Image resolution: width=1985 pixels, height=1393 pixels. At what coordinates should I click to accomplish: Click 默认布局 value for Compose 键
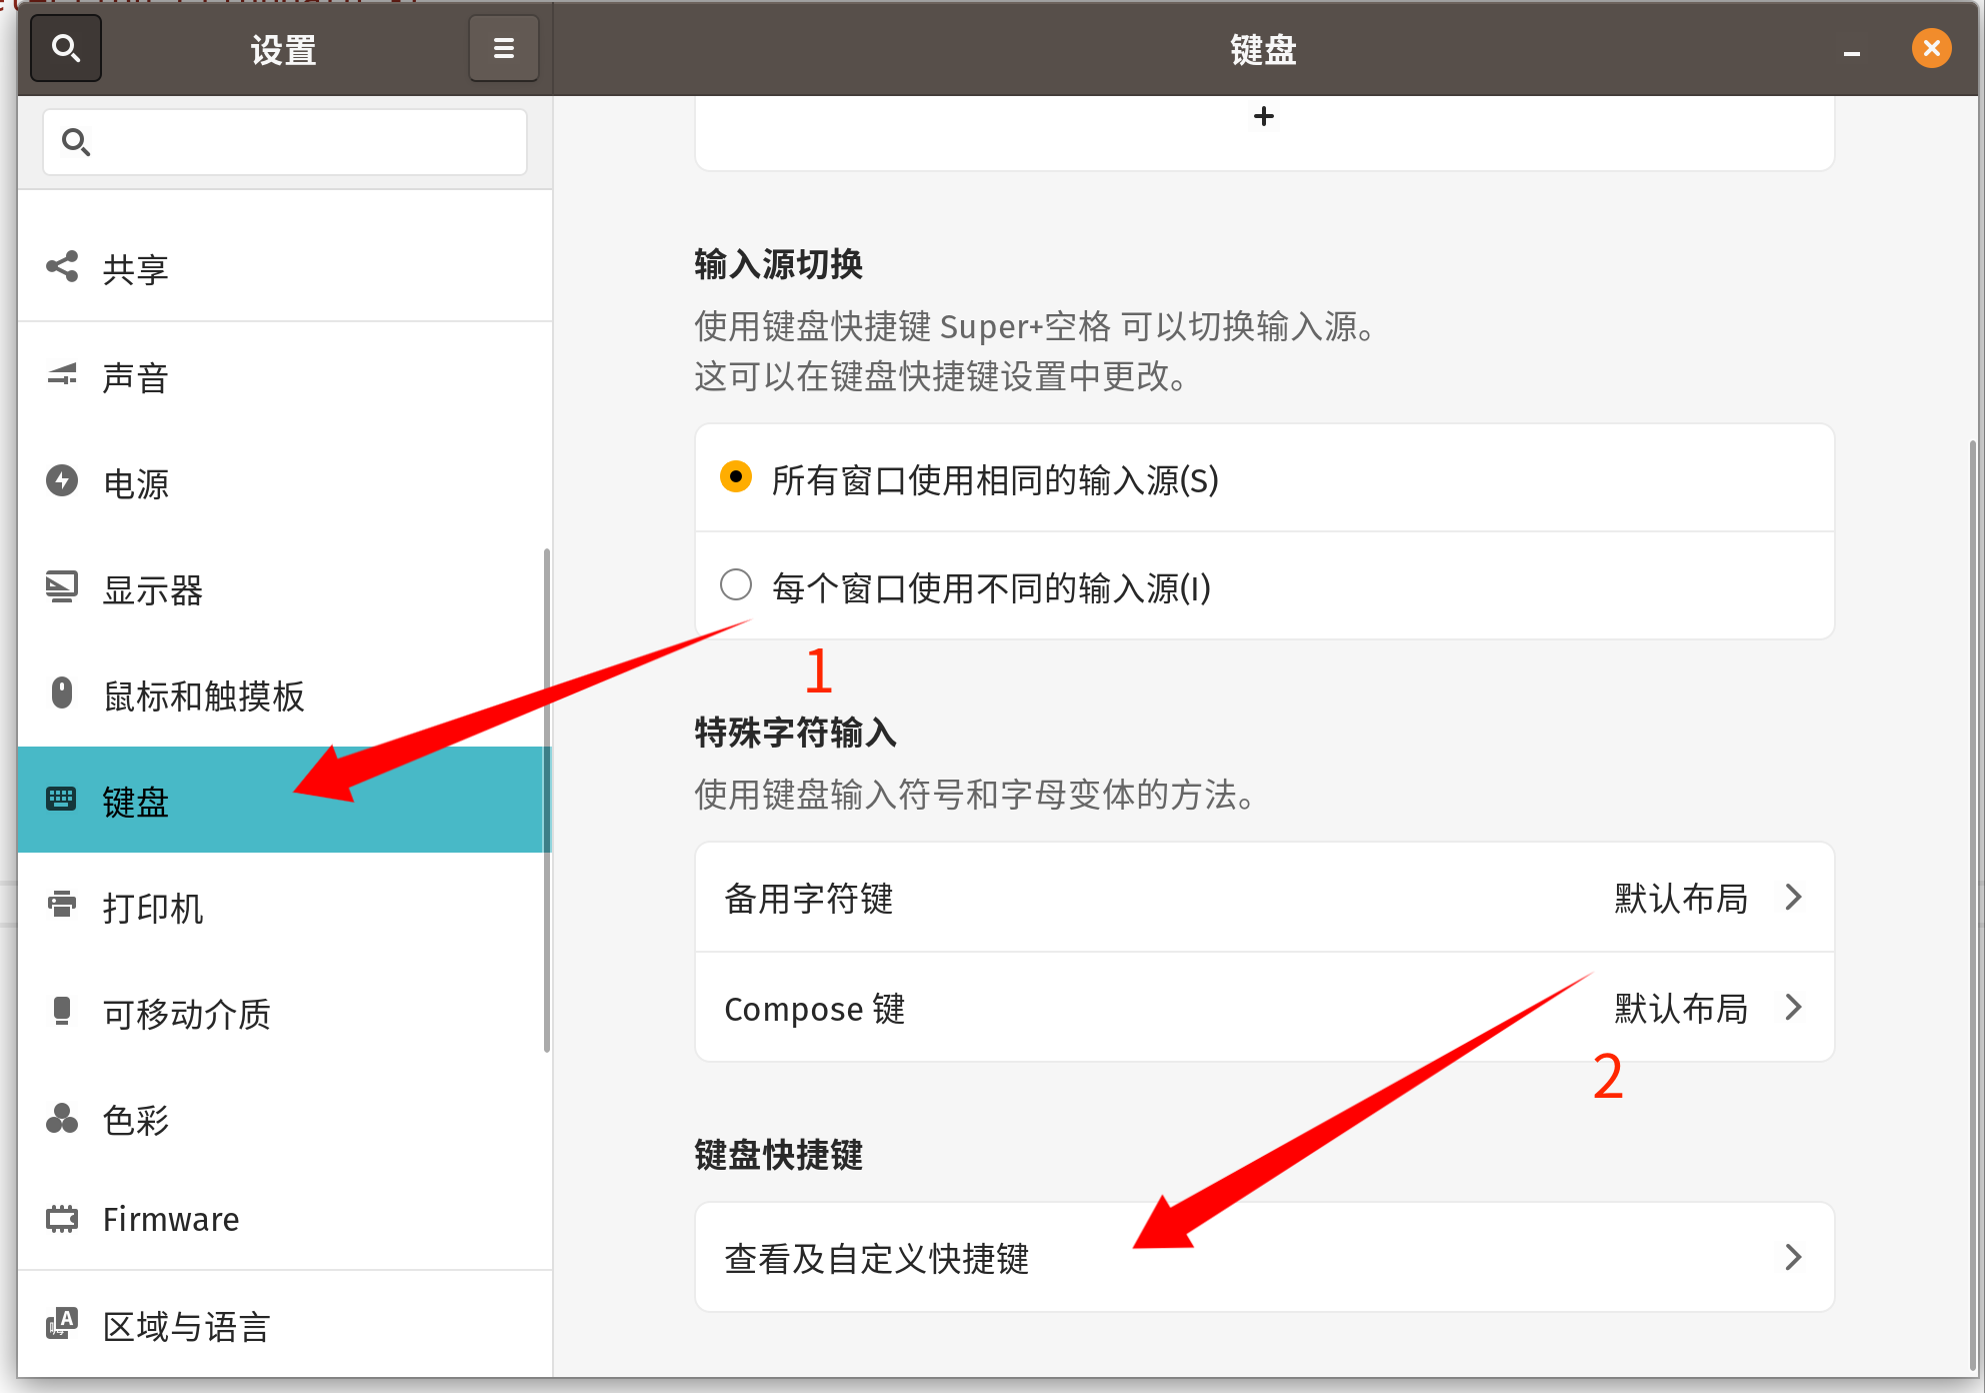[x=1681, y=1008]
